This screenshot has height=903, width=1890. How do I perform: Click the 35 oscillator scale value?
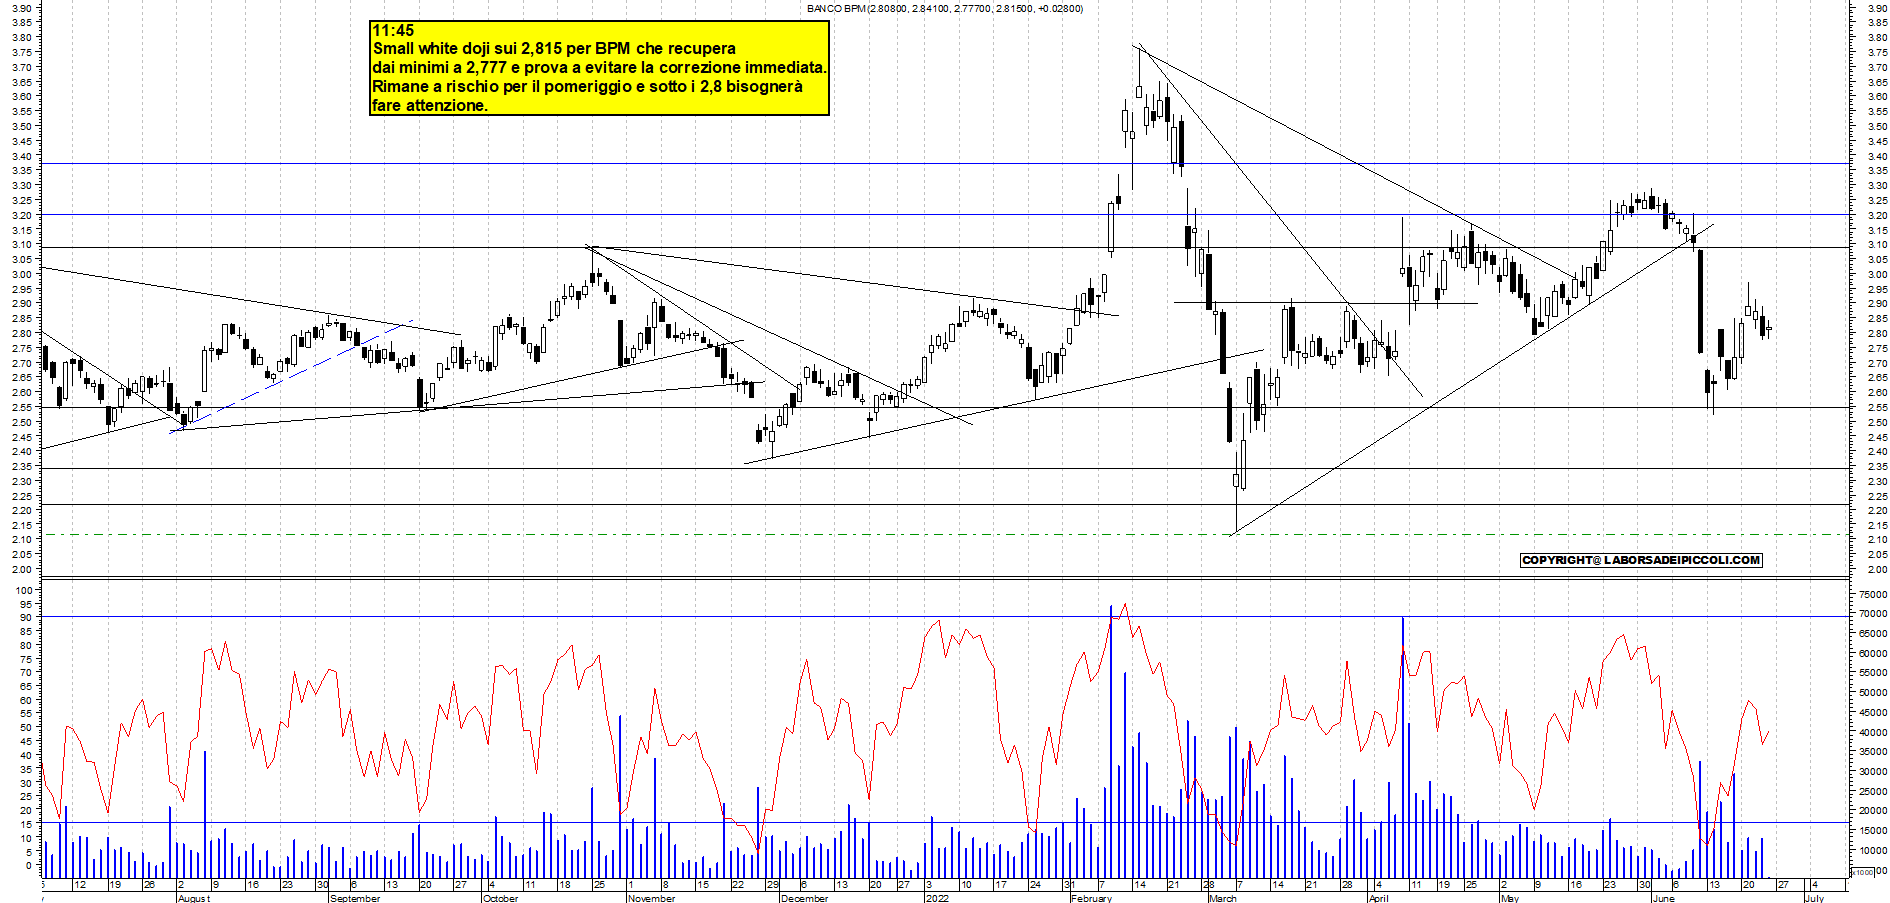pyautogui.click(x=27, y=769)
